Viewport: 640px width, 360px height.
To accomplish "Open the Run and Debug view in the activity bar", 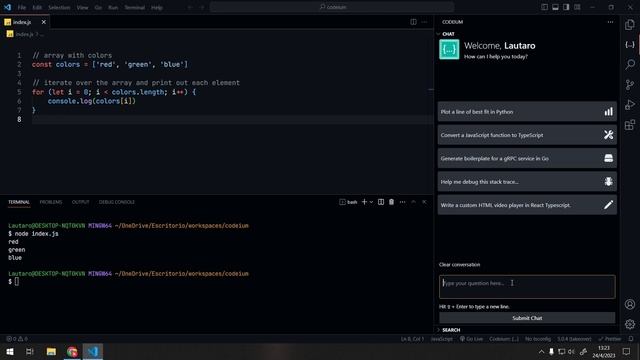I will pos(630,104).
